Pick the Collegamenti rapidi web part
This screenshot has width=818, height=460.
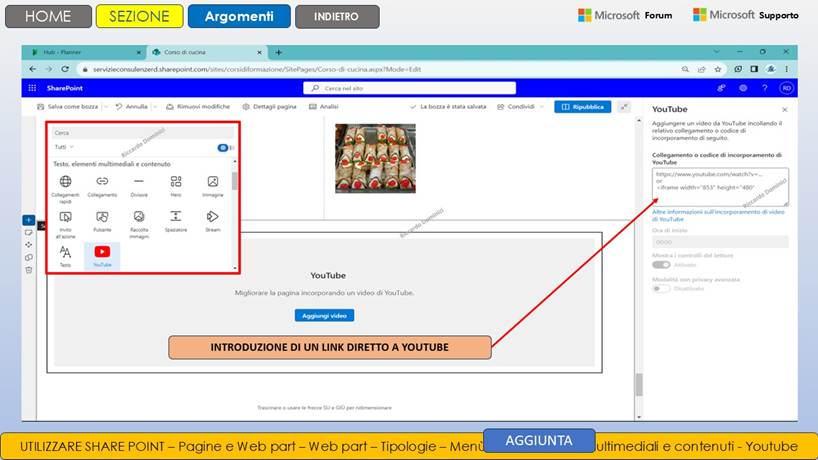click(x=65, y=189)
